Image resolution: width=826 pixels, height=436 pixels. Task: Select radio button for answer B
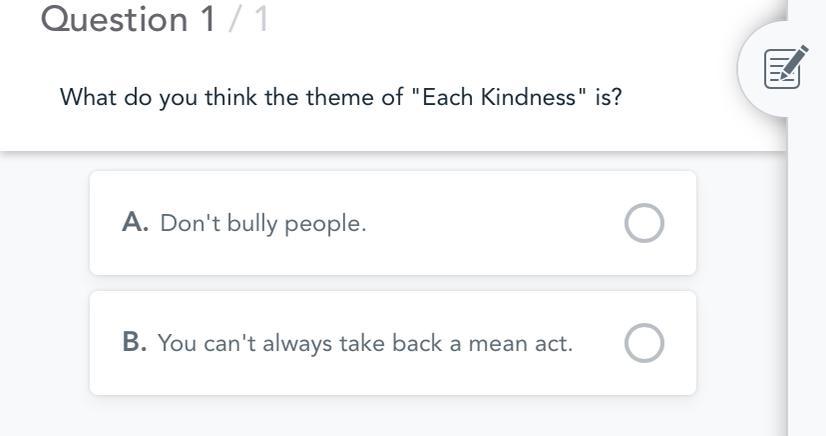(x=644, y=343)
